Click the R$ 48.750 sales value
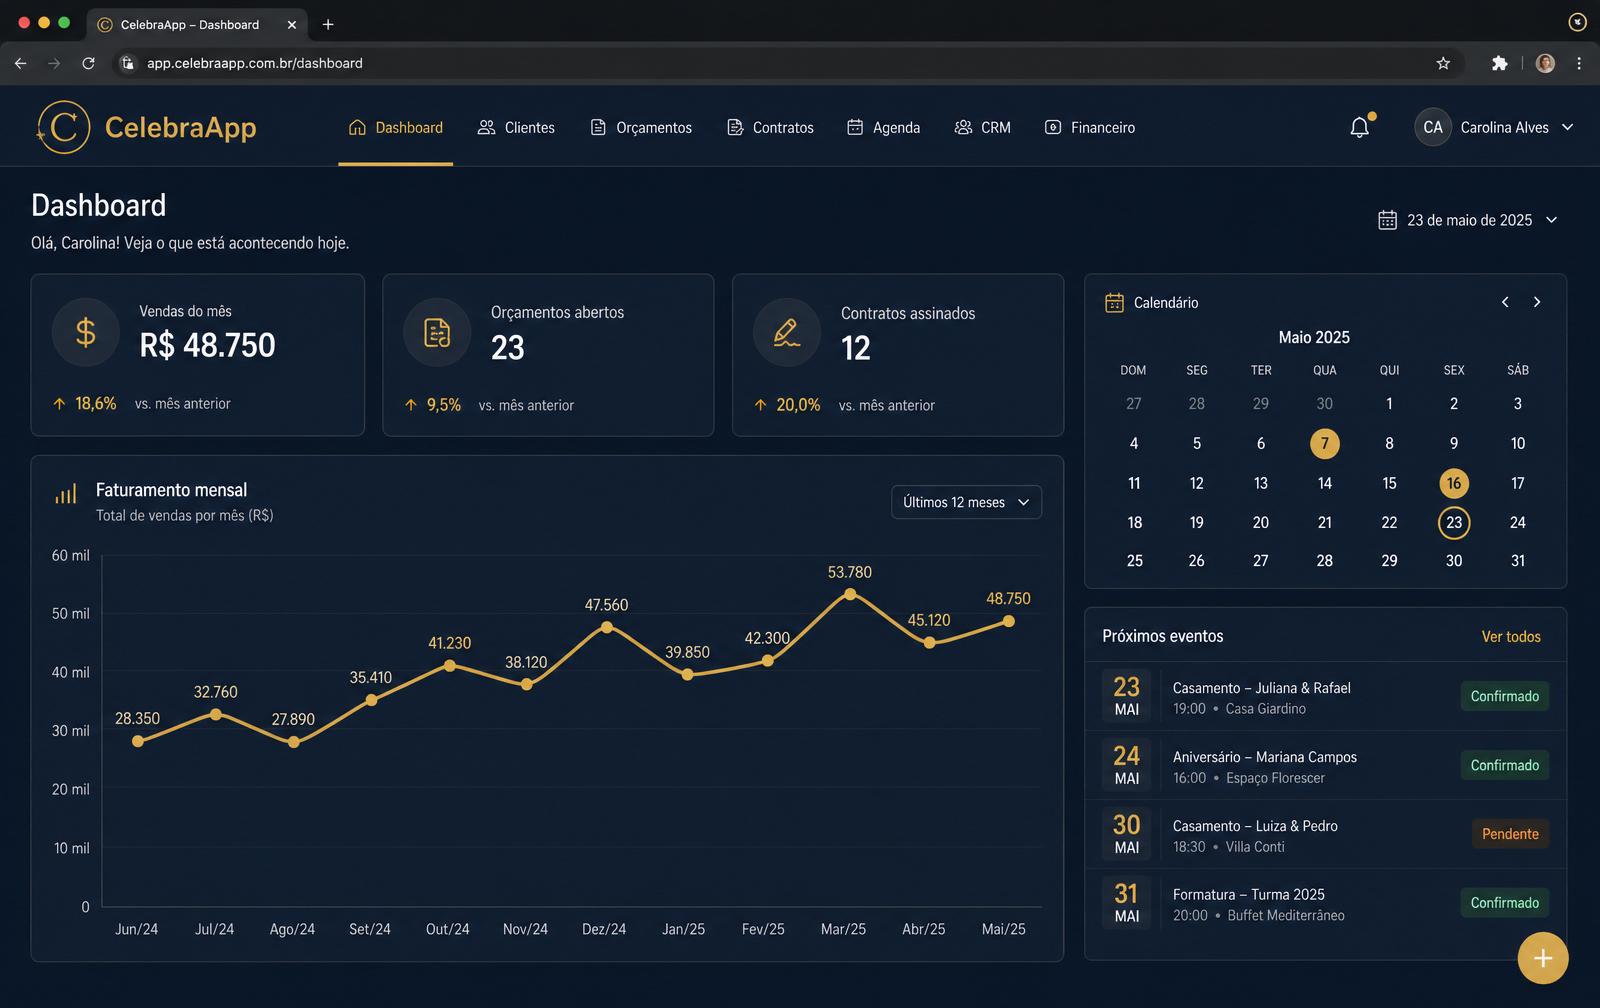 click(x=207, y=345)
